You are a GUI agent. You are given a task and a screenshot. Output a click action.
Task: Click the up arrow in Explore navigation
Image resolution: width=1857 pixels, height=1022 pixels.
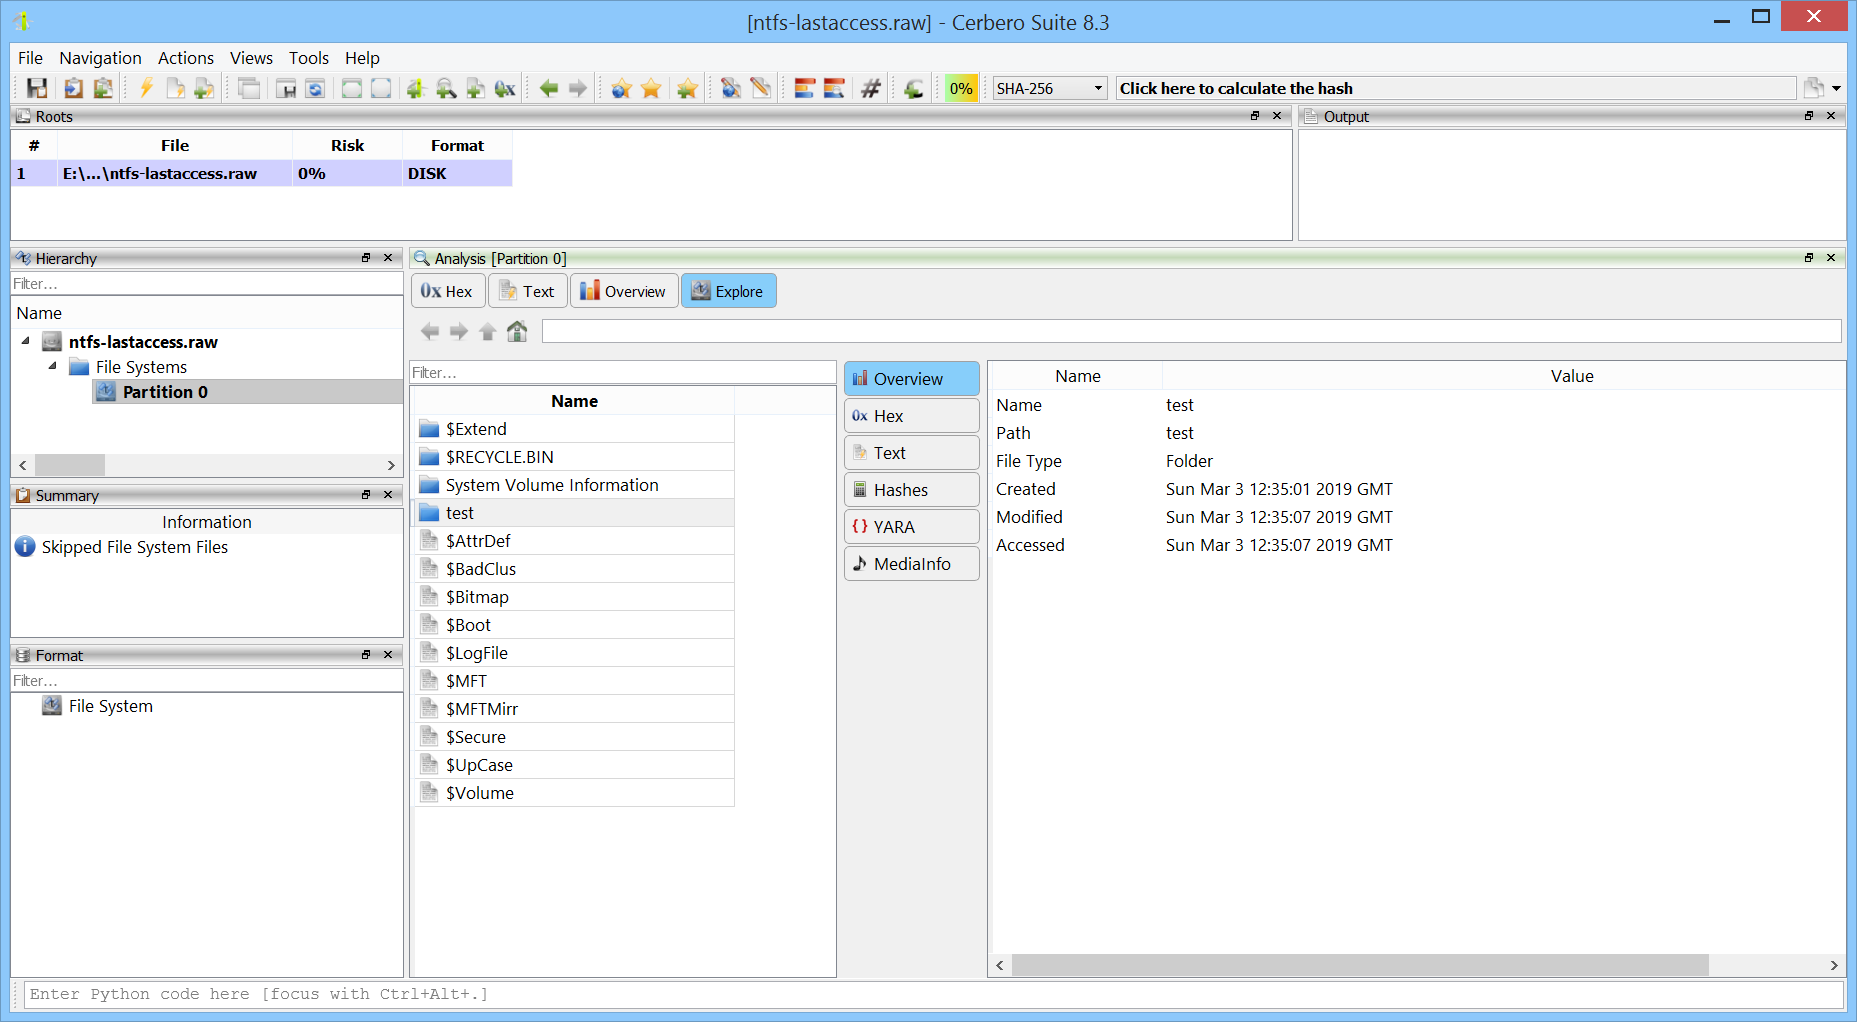pos(487,331)
